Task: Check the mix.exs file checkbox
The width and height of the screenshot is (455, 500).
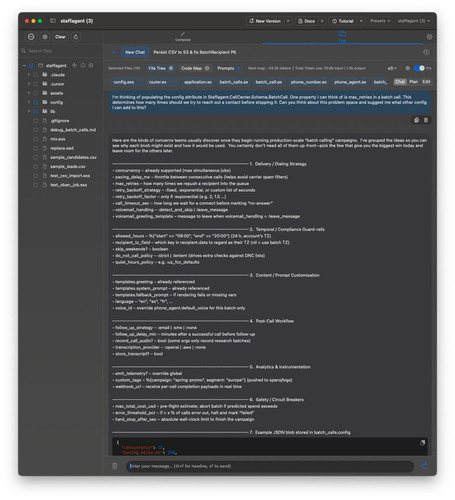Action: point(36,139)
